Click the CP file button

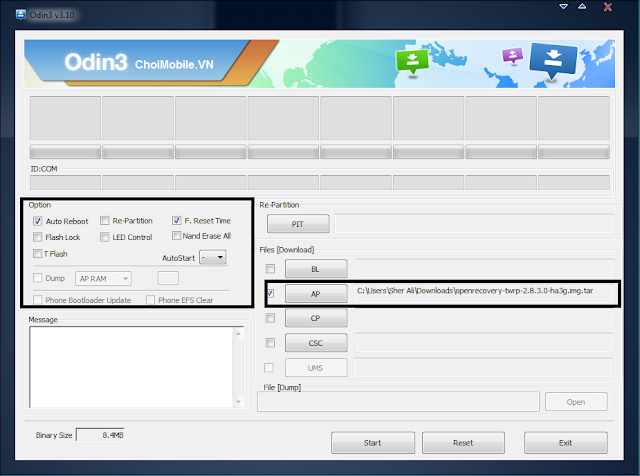click(316, 318)
